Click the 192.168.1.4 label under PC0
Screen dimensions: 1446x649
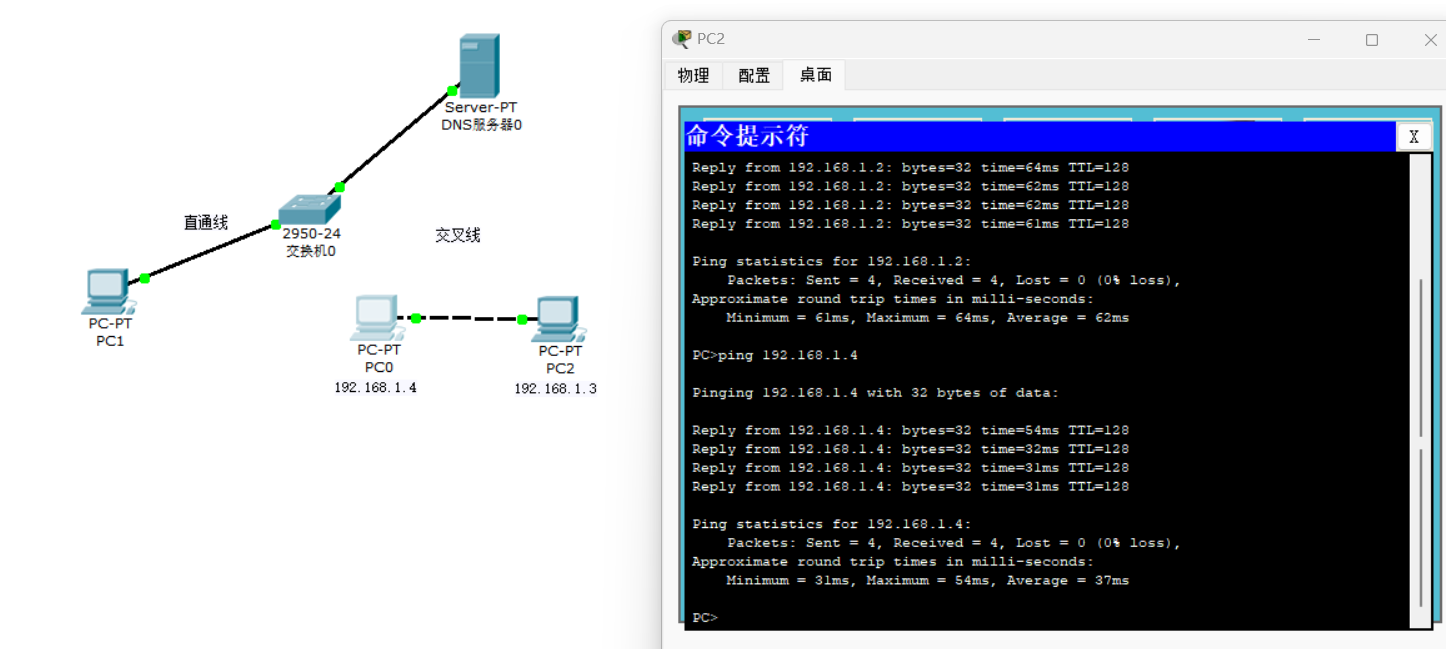point(375,388)
